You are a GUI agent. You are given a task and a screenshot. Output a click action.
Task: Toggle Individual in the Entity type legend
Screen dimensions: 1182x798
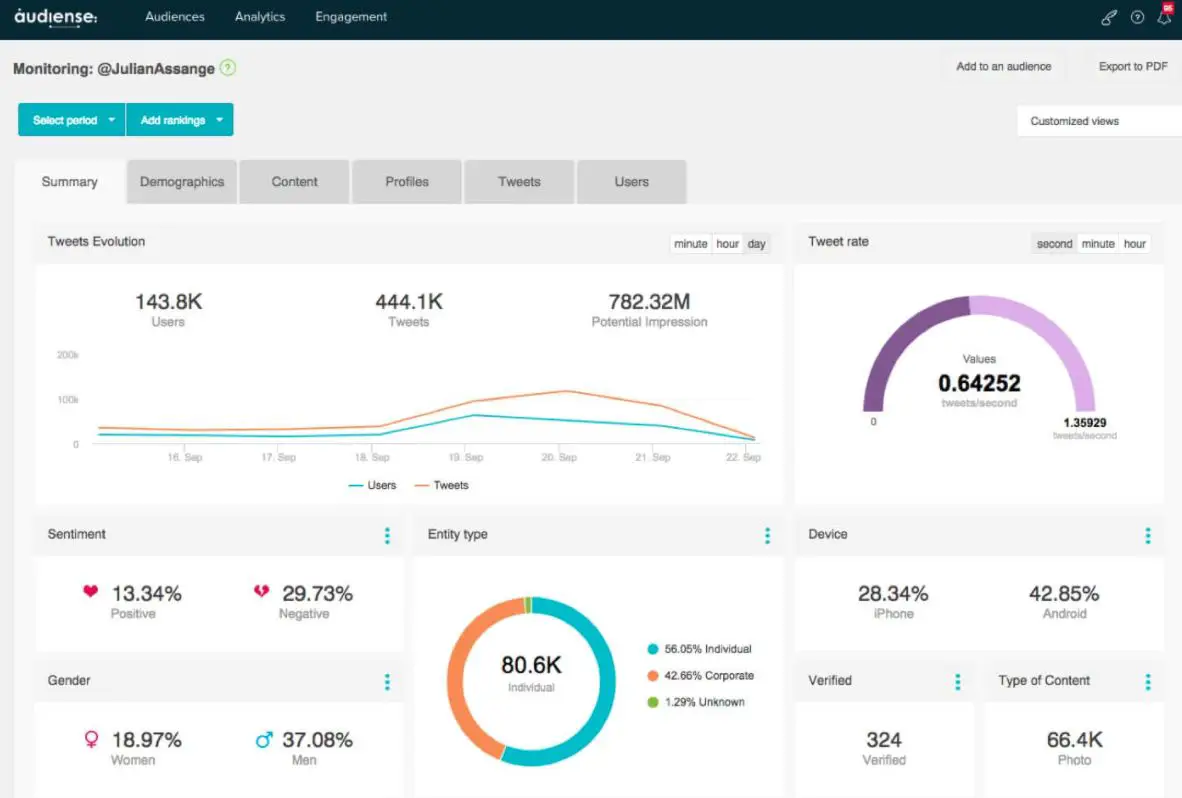[700, 649]
